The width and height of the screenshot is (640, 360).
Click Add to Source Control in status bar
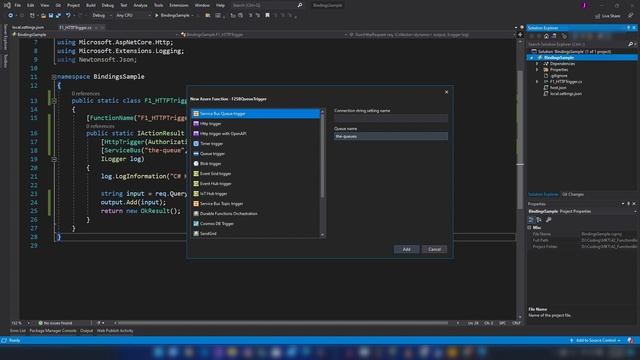[x=596, y=340]
